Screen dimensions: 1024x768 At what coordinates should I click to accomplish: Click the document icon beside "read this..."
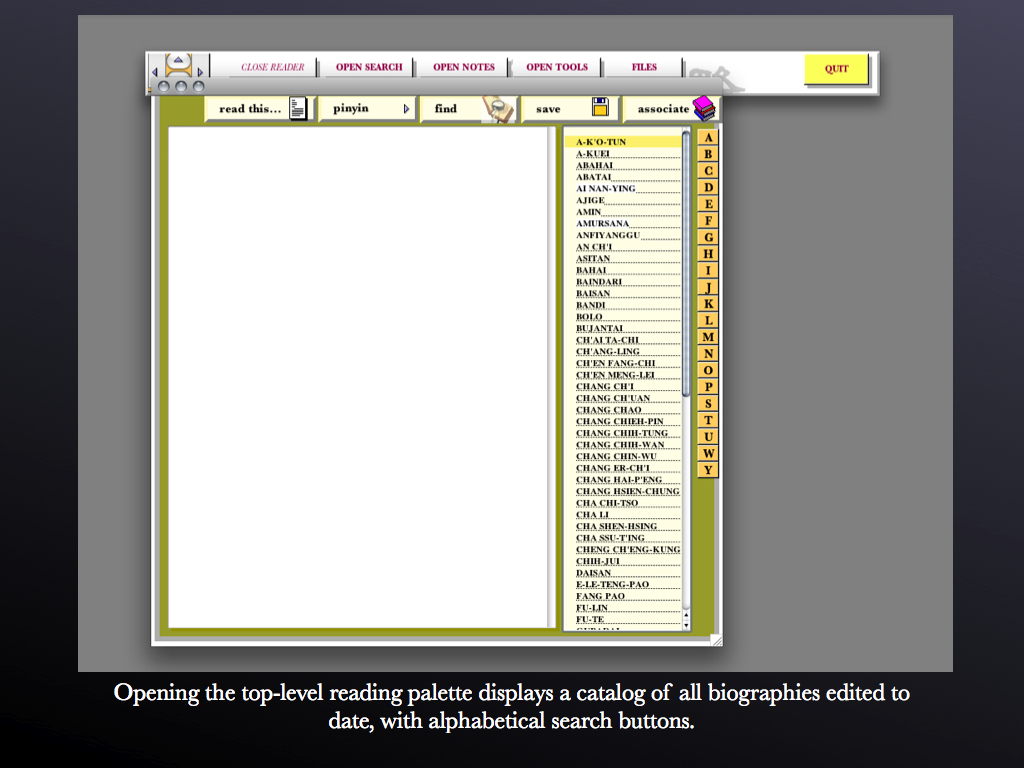point(298,108)
